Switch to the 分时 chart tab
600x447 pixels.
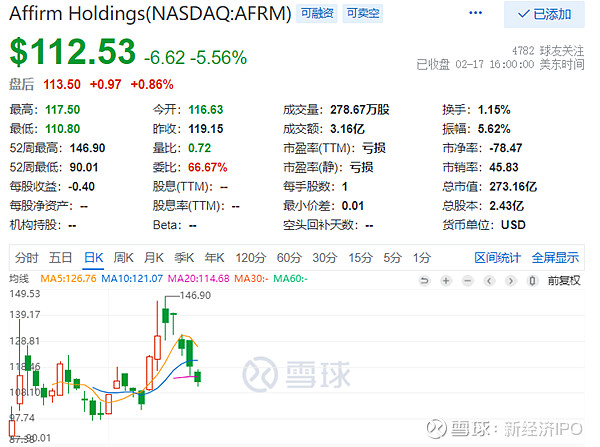pyautogui.click(x=27, y=258)
